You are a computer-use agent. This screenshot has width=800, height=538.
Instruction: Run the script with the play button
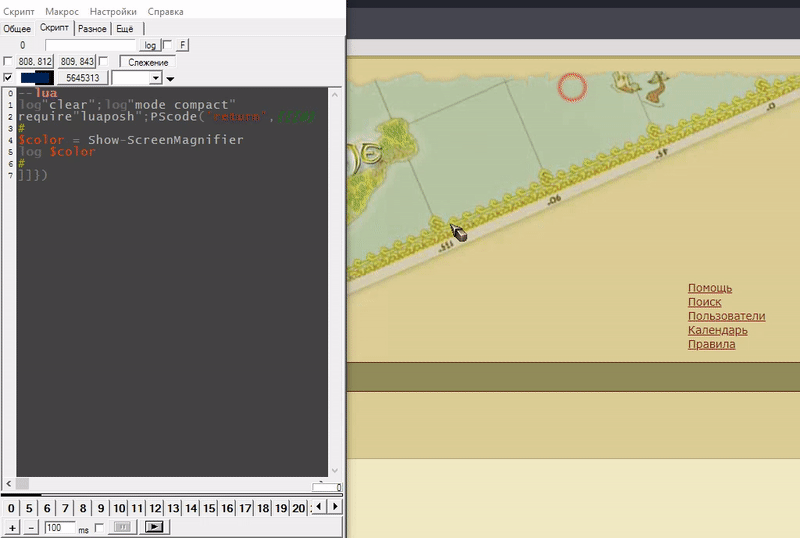point(154,526)
